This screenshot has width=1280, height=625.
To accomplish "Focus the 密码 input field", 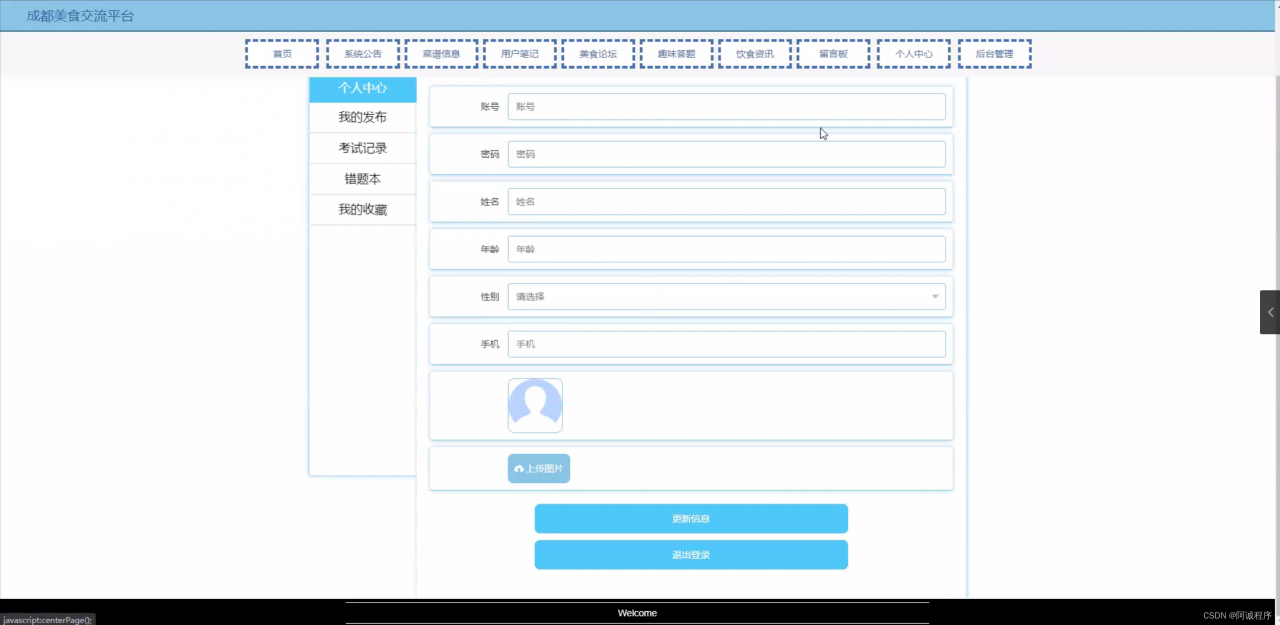I will (726, 155).
